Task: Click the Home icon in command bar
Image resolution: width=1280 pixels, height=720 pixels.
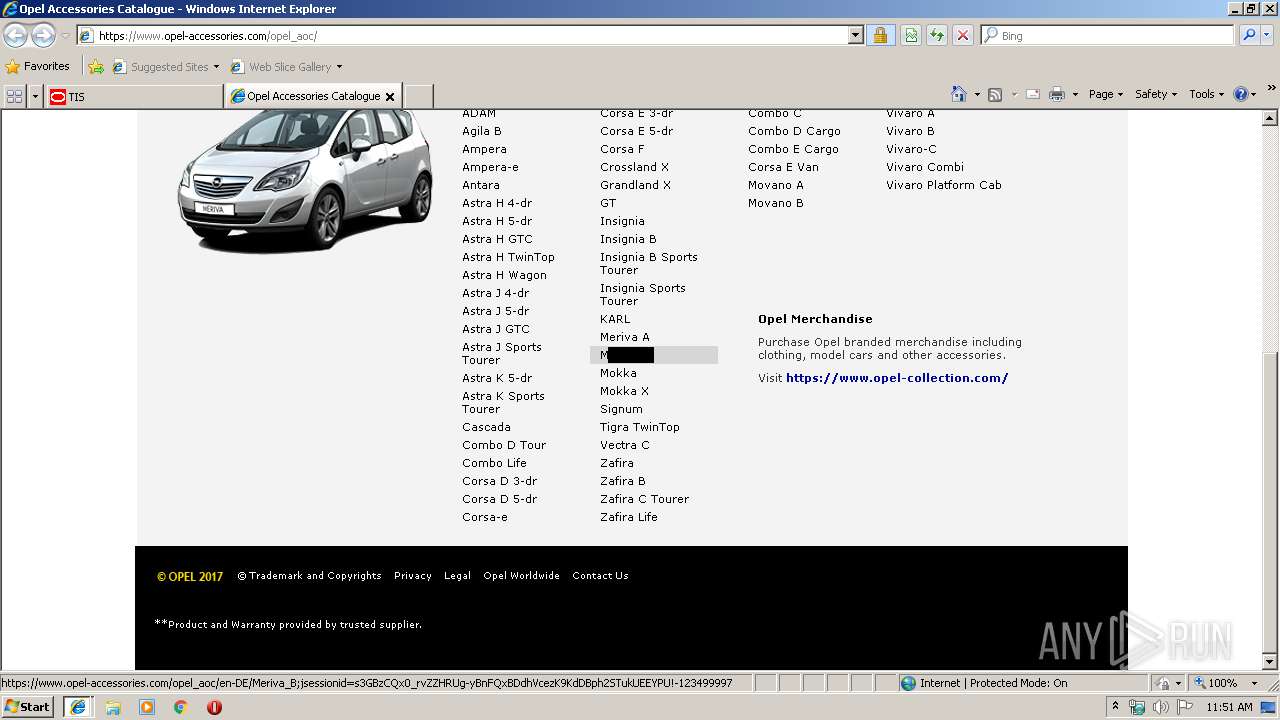Action: 959,94
